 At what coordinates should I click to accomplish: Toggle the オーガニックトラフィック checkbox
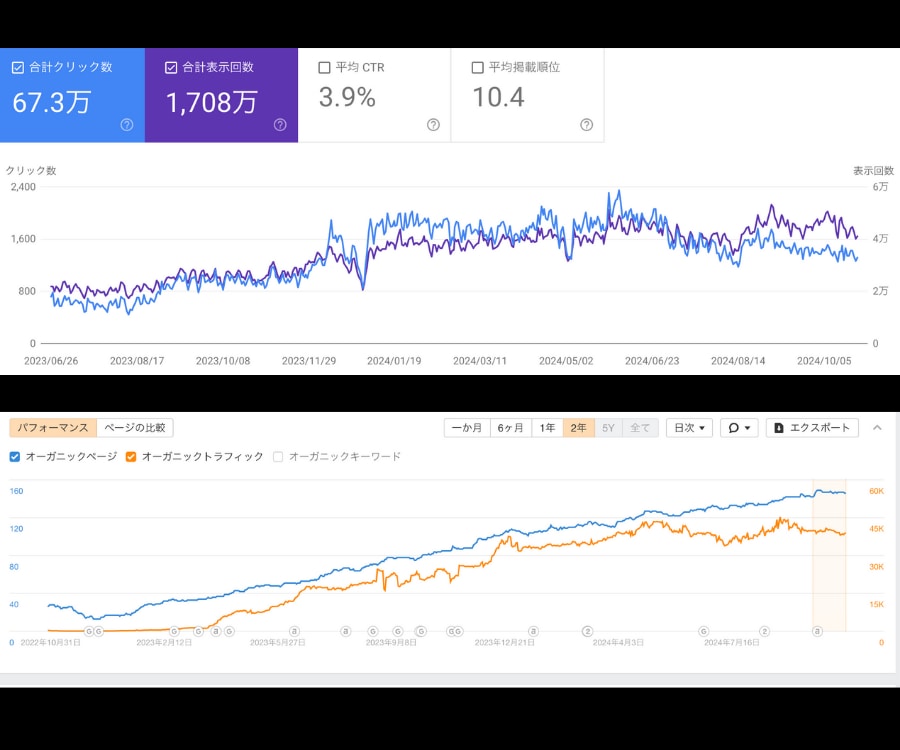pyautogui.click(x=131, y=457)
